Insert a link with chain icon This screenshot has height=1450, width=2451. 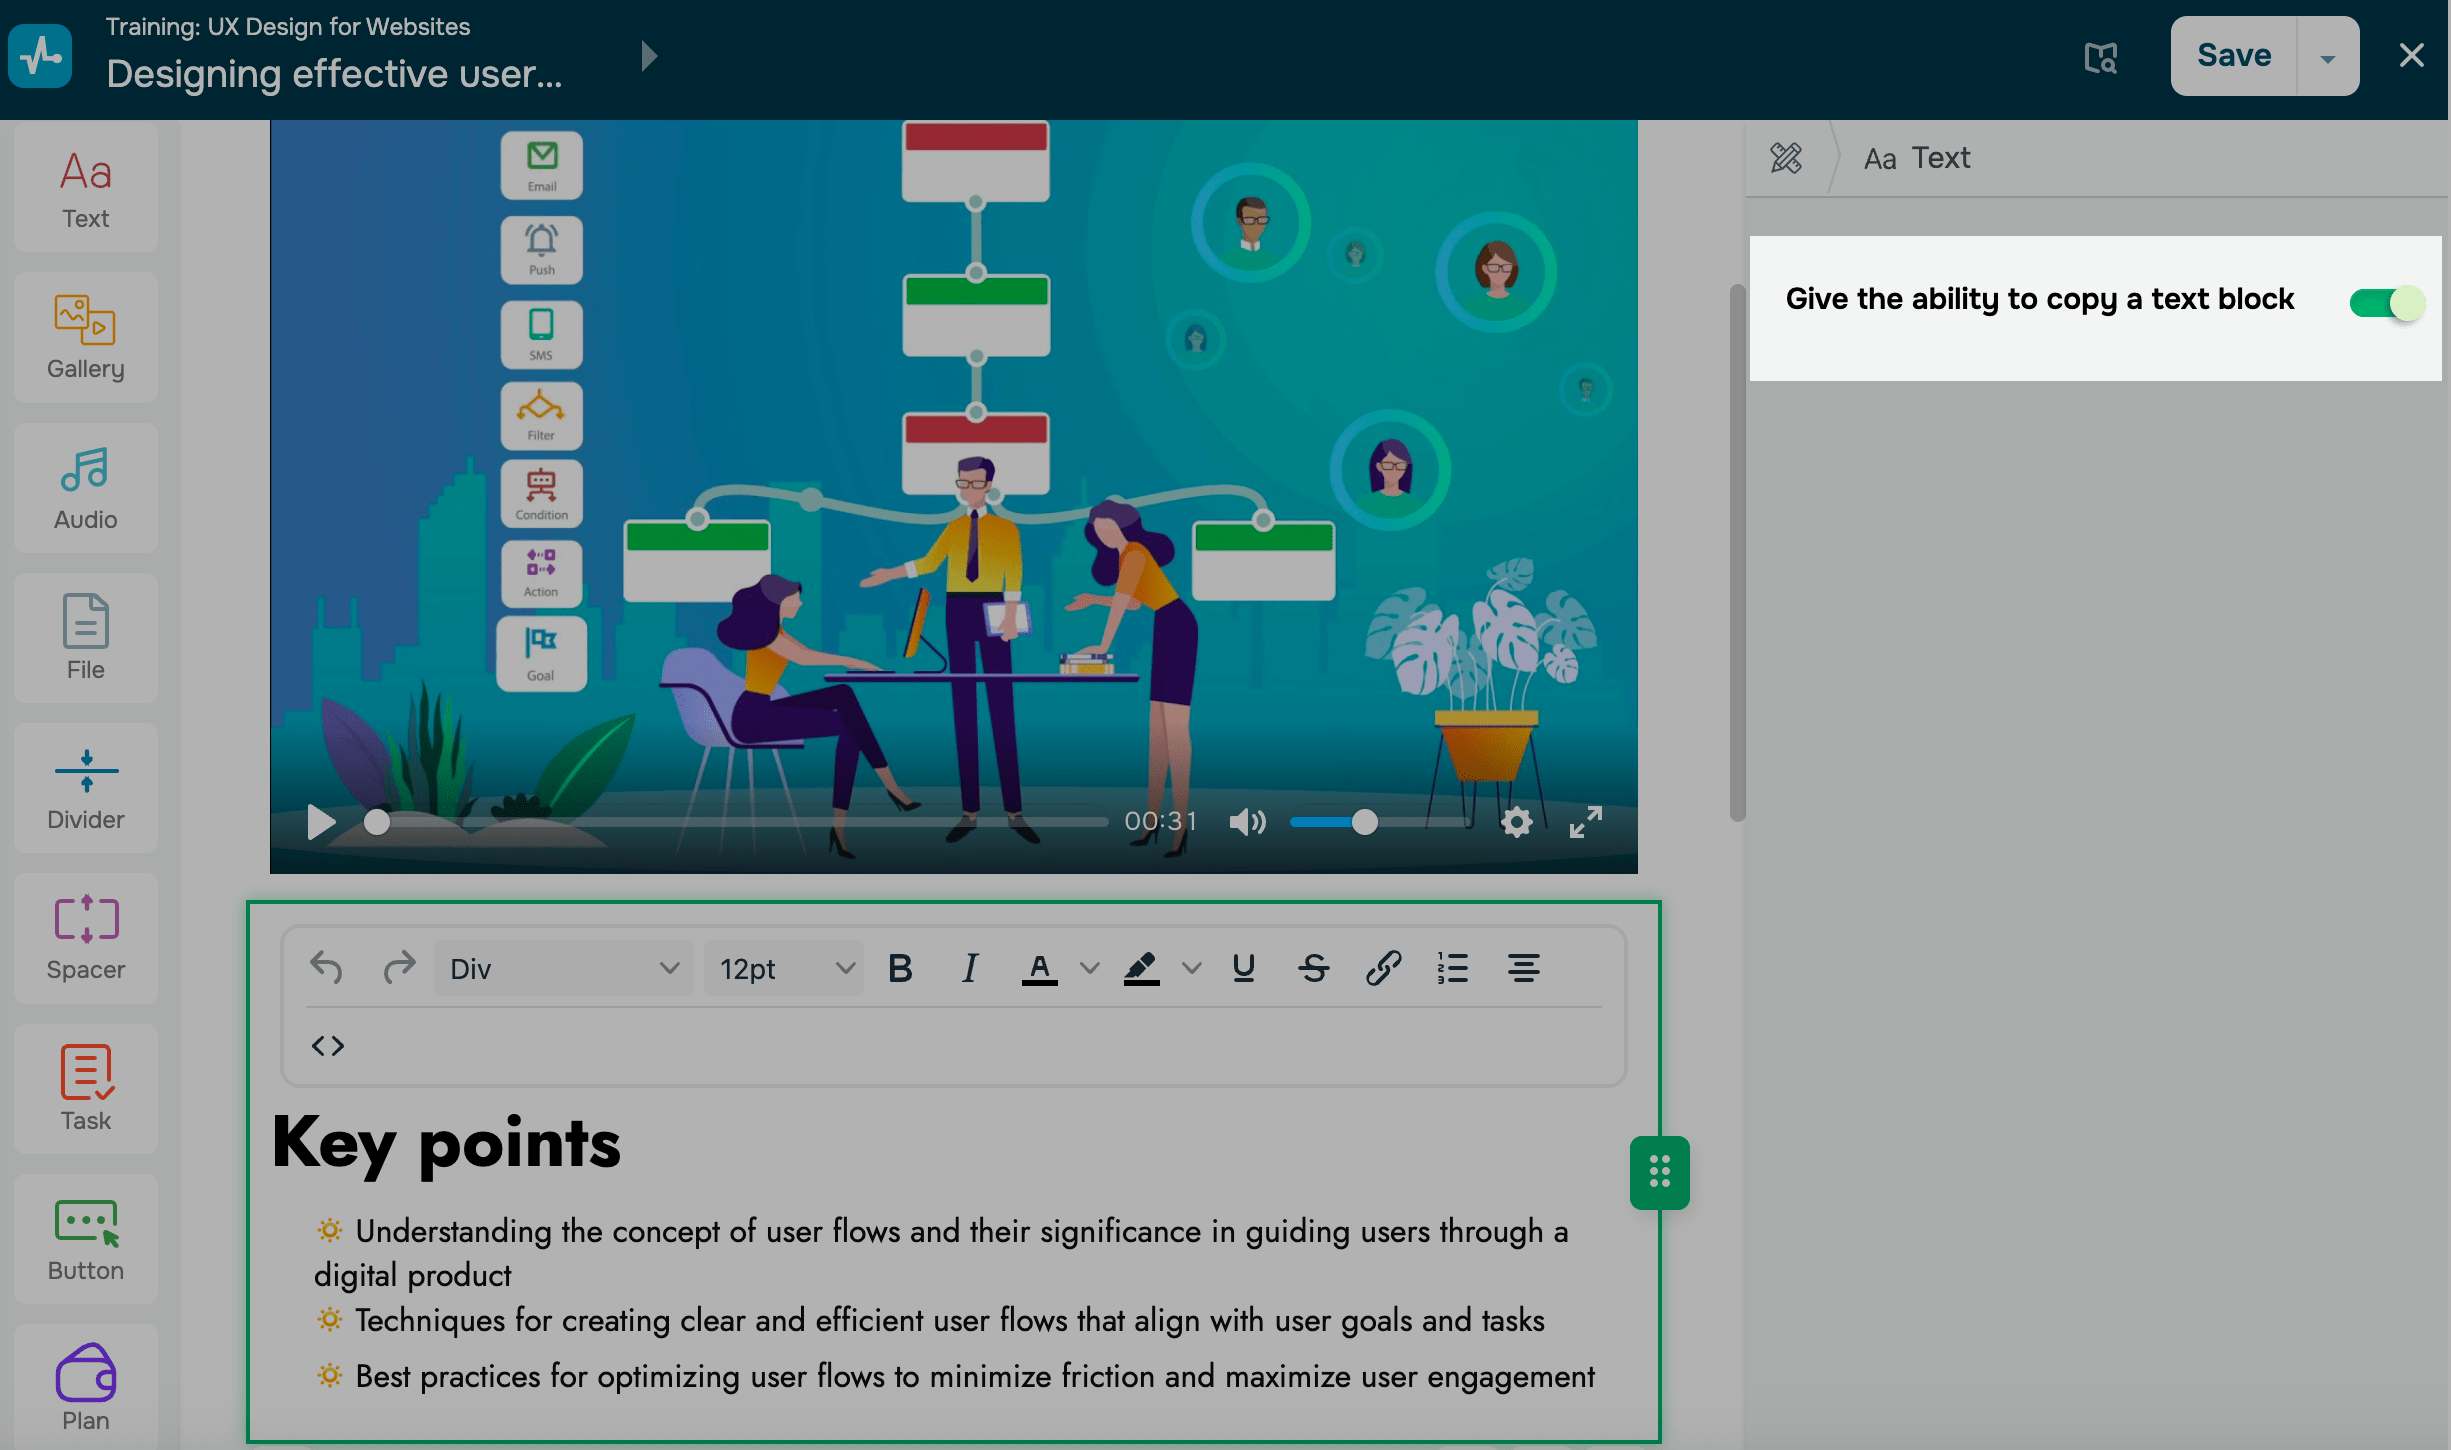click(x=1383, y=968)
